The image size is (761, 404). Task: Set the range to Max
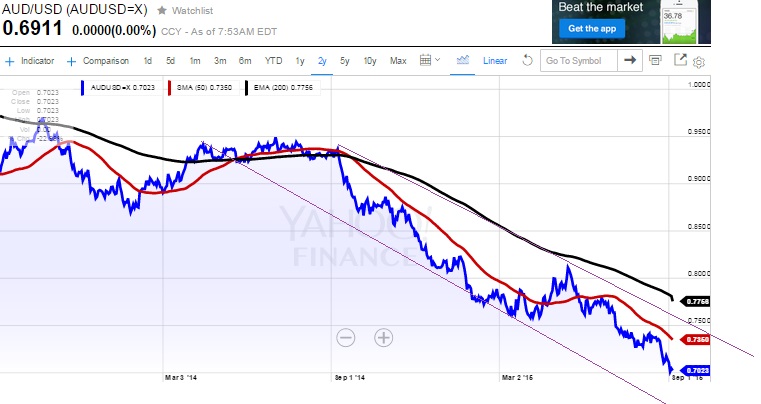pyautogui.click(x=398, y=60)
